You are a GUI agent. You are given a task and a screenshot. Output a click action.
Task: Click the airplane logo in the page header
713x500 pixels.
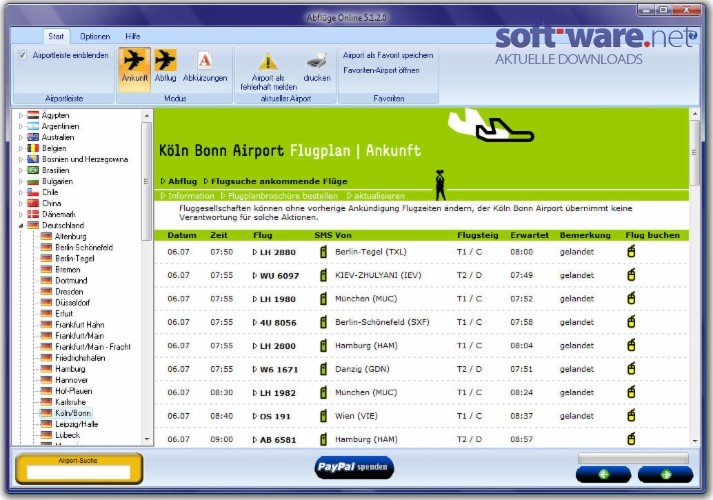coord(491,125)
